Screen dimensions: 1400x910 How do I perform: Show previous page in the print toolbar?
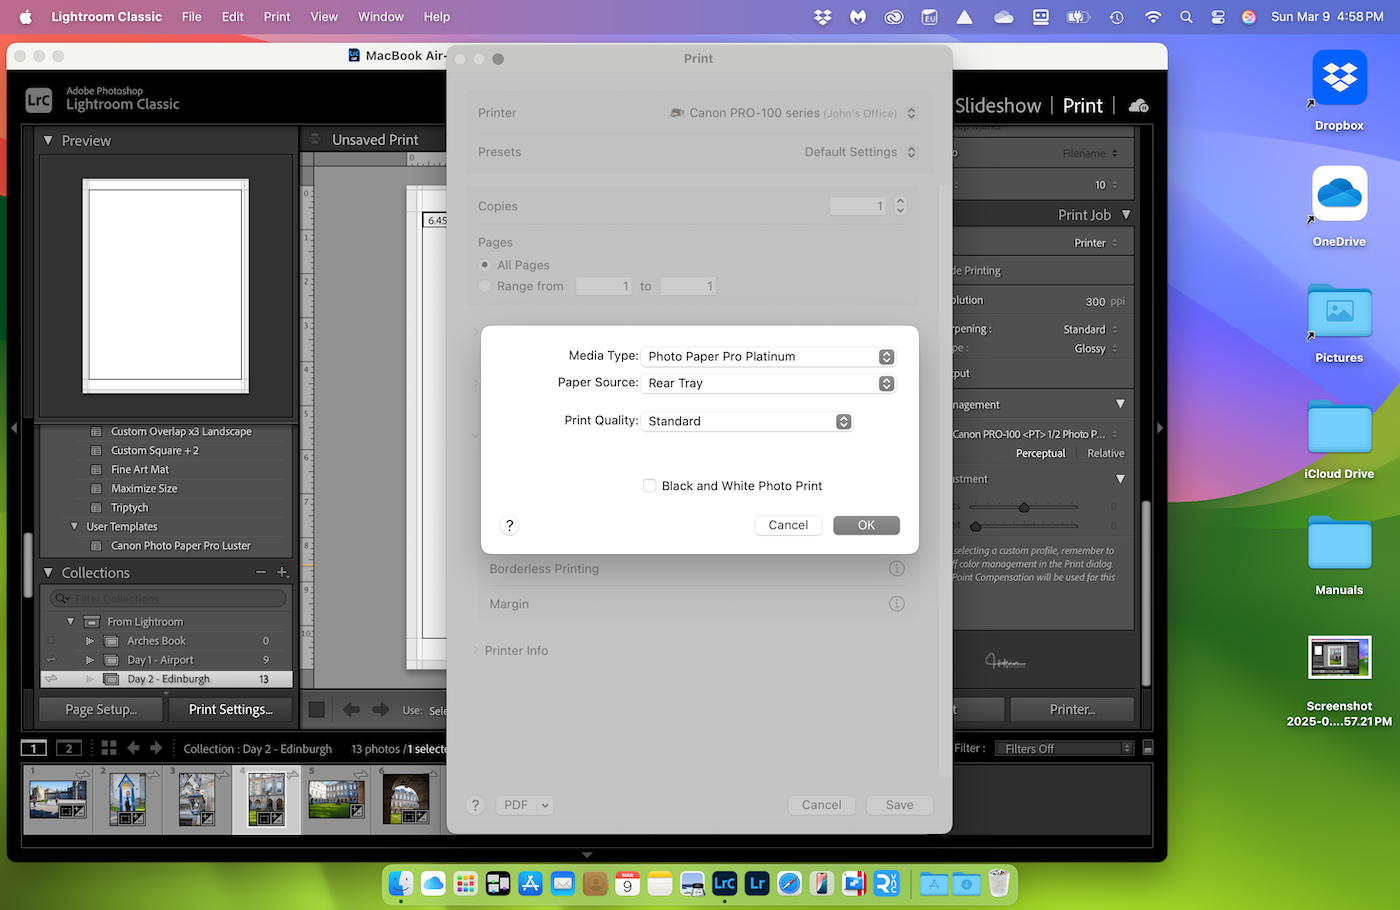(351, 710)
